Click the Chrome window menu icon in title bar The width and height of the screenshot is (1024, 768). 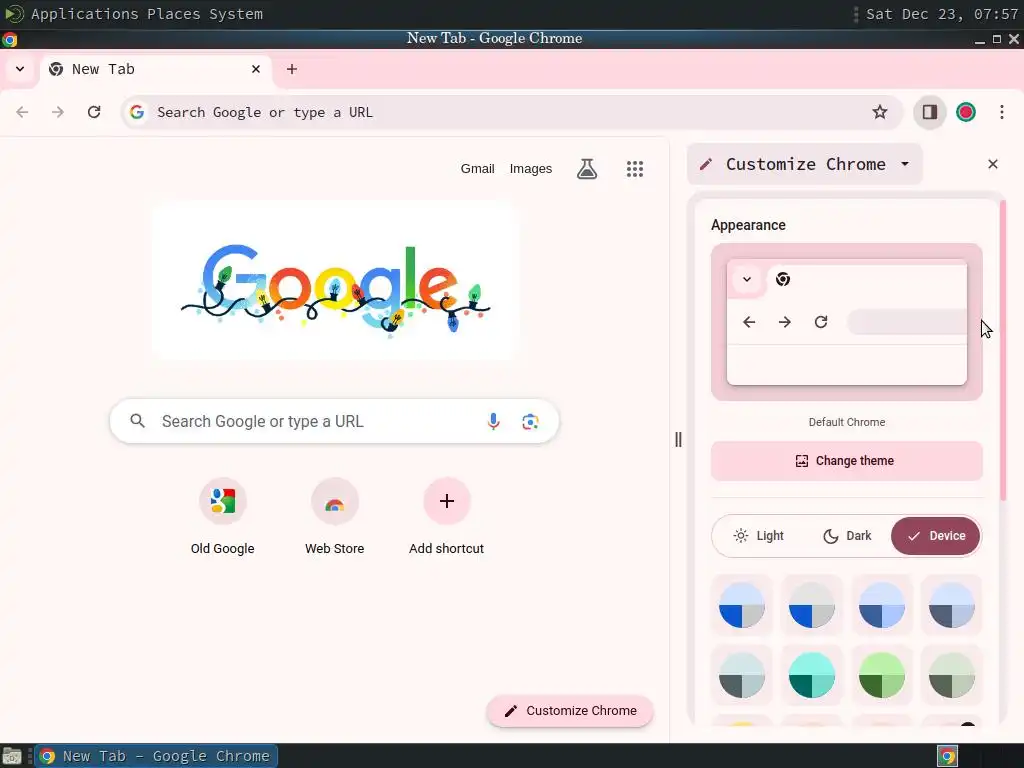10,39
